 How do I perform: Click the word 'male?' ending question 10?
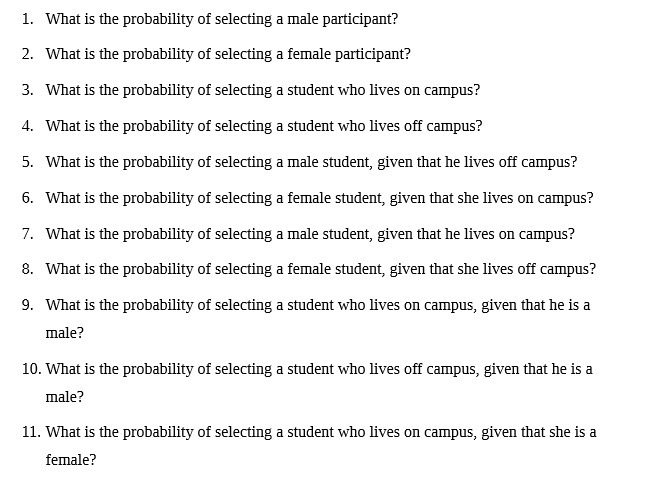[64, 397]
